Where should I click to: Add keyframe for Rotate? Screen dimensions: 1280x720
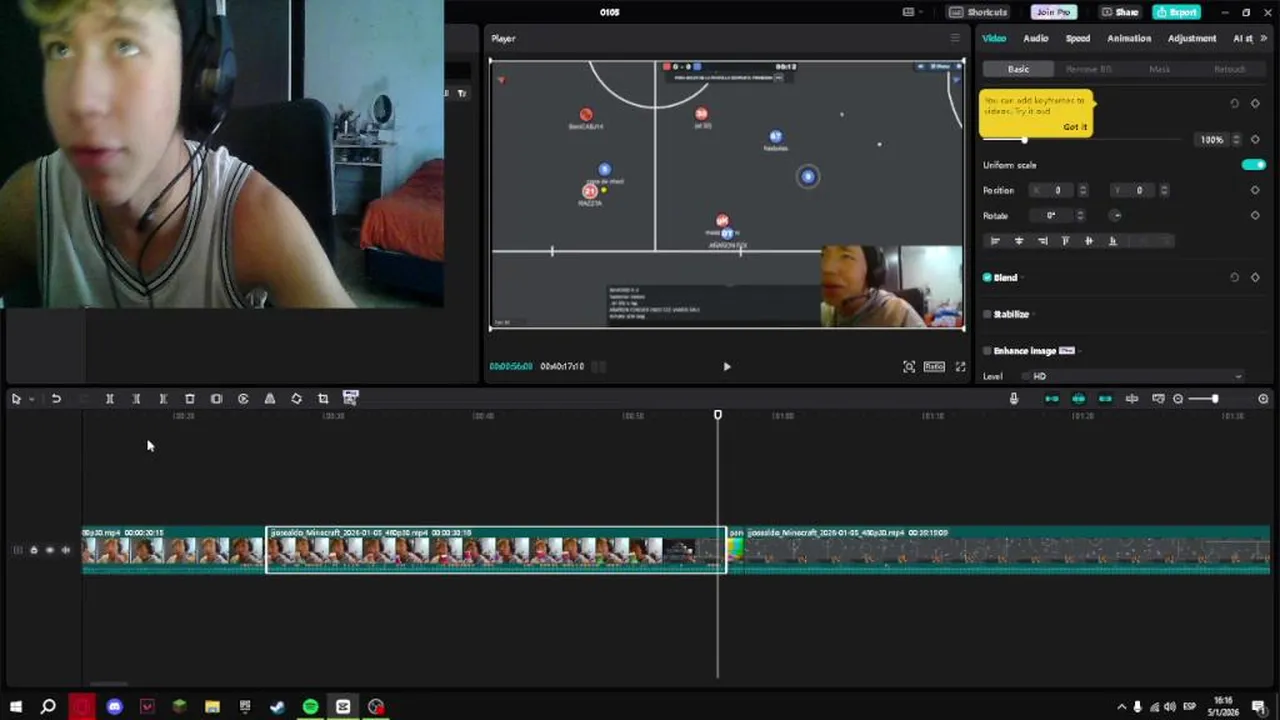(1256, 215)
